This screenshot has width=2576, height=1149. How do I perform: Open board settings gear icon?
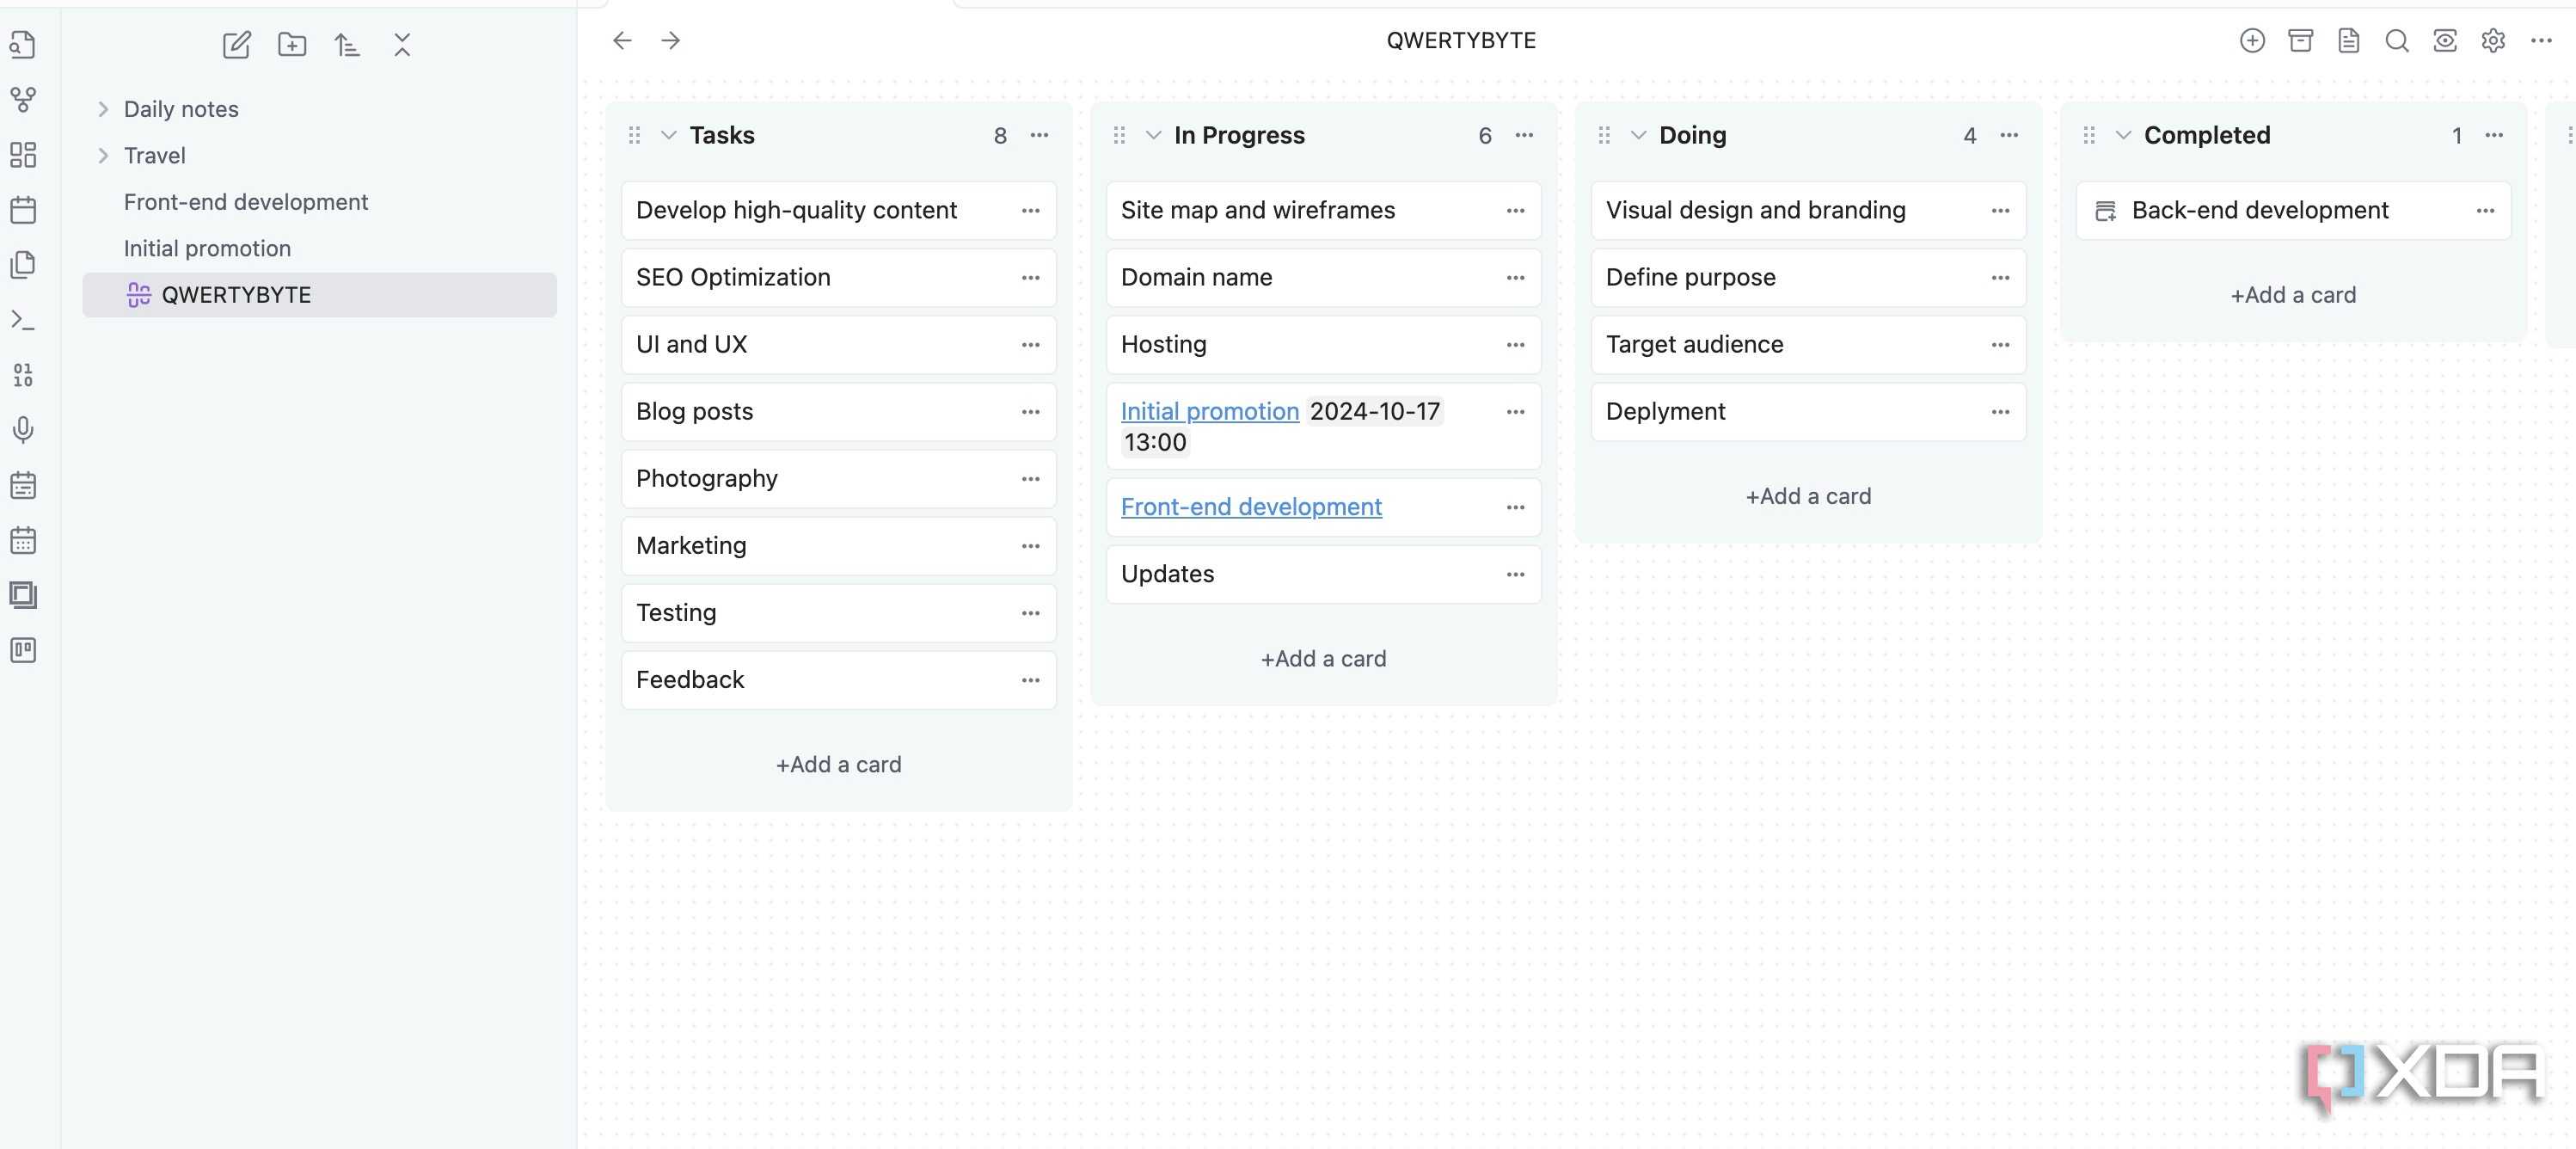[x=2493, y=40]
